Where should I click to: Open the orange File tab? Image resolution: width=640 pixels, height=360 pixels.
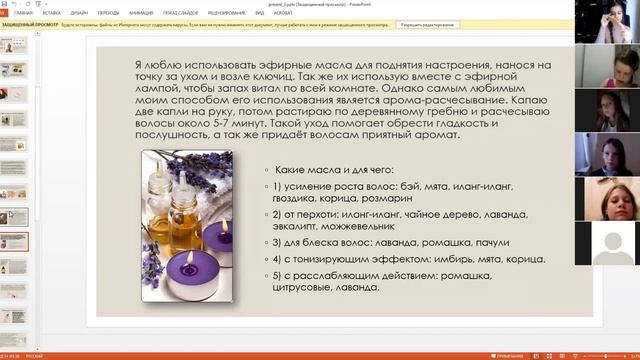(x=4, y=13)
